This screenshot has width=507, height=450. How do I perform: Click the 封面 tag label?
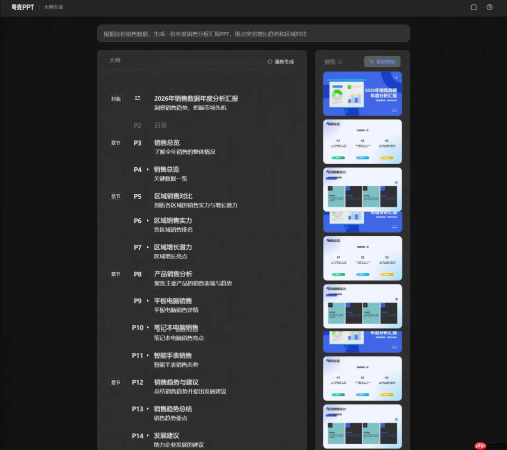pyautogui.click(x=116, y=99)
